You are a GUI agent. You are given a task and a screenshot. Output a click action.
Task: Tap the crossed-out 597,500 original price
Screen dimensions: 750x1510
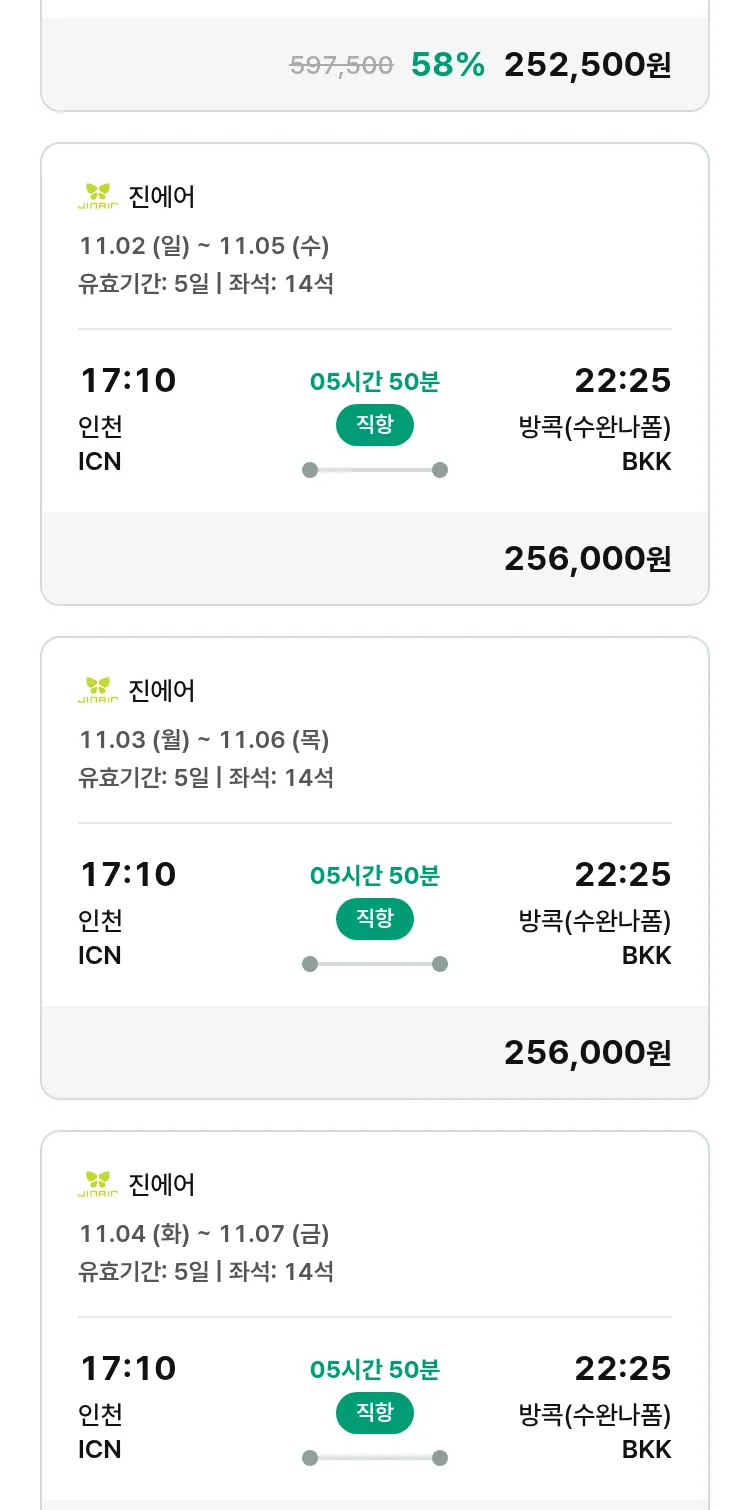point(341,66)
